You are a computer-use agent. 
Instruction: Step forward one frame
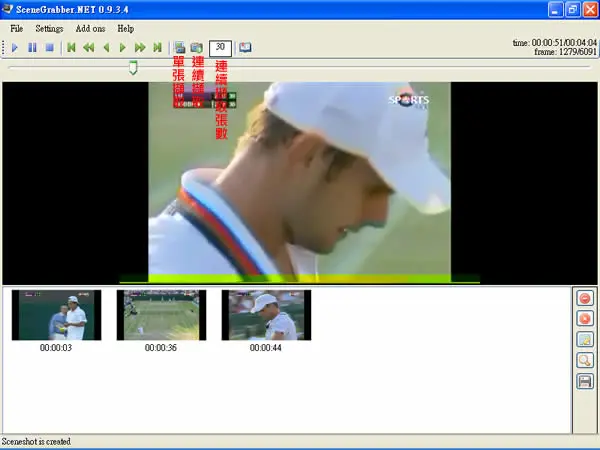point(122,47)
